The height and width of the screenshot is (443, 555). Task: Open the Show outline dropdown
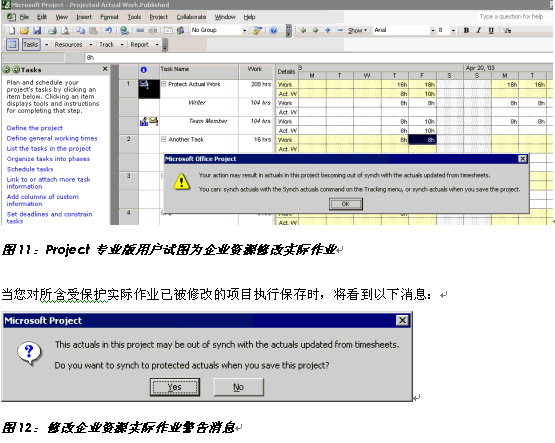pos(357,30)
